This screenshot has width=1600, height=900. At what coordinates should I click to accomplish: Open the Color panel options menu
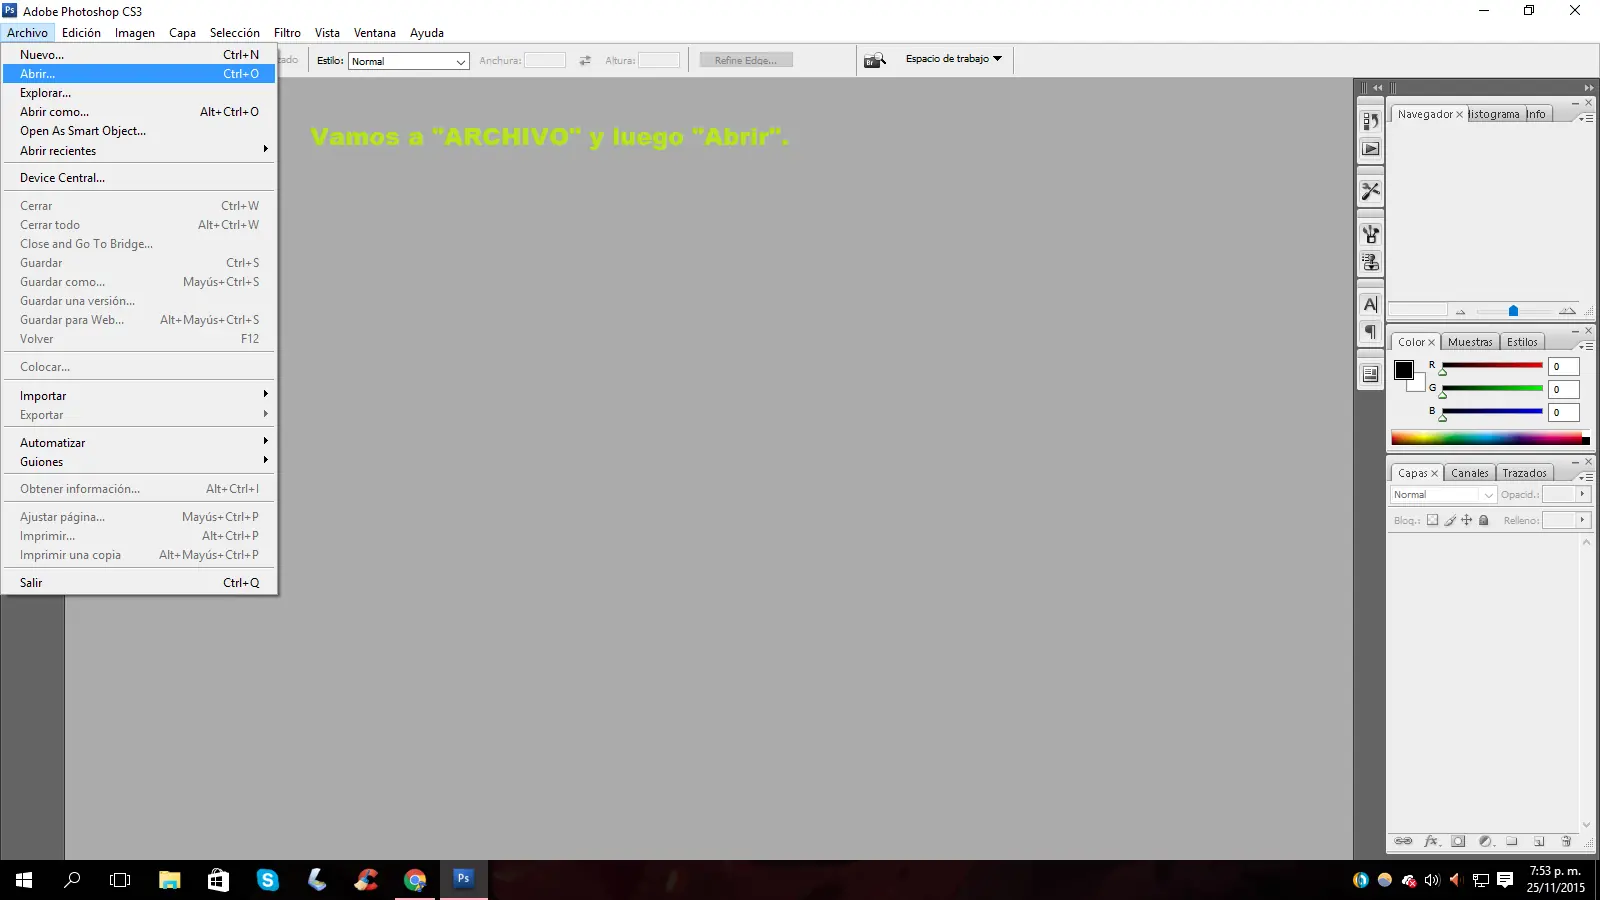pyautogui.click(x=1586, y=346)
